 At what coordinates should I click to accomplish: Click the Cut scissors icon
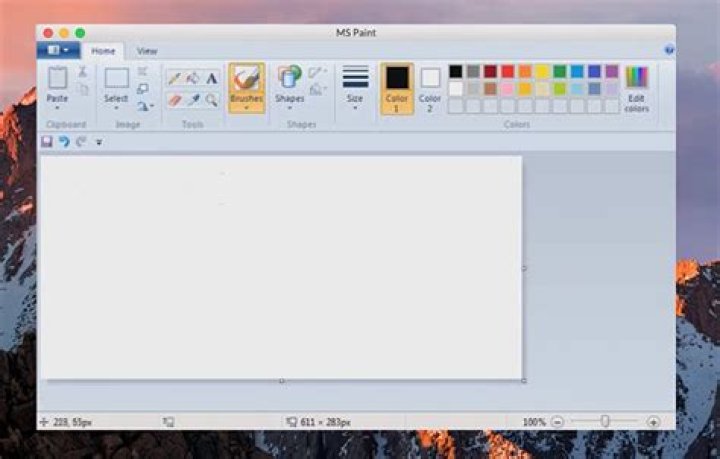click(82, 71)
